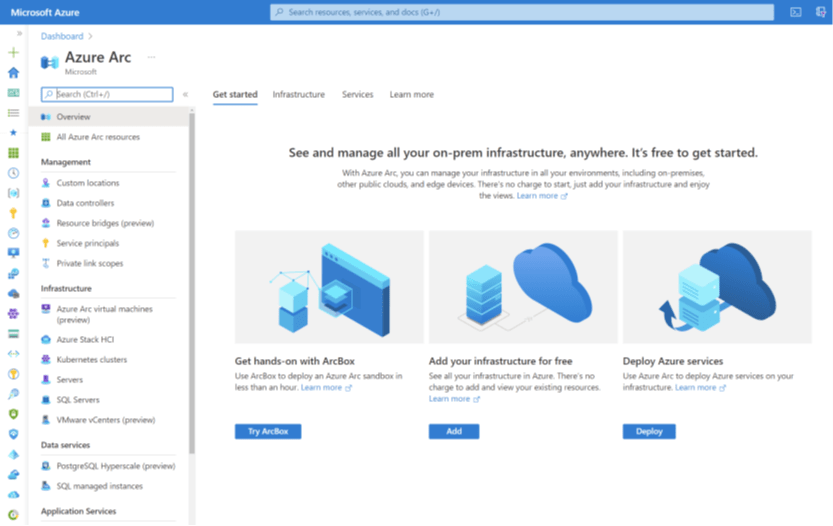Go to Home via the house icon

(x=13, y=73)
